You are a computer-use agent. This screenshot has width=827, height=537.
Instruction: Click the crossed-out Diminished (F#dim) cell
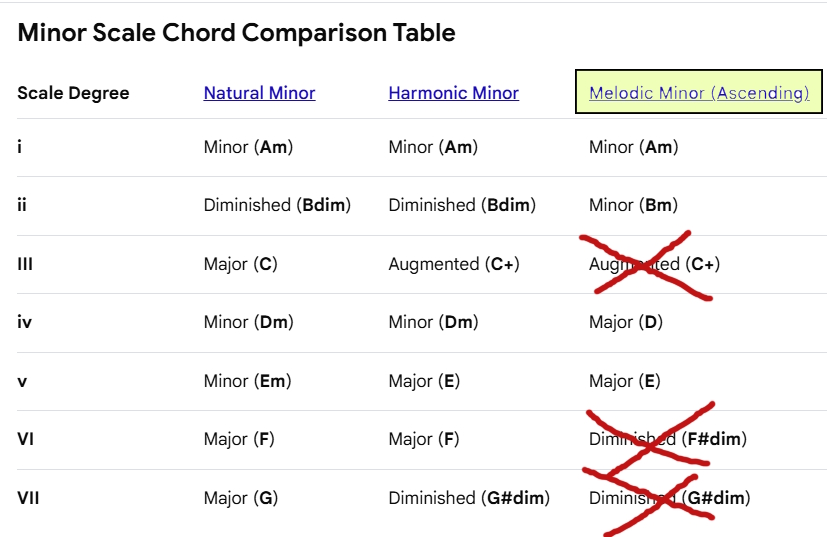(x=667, y=439)
